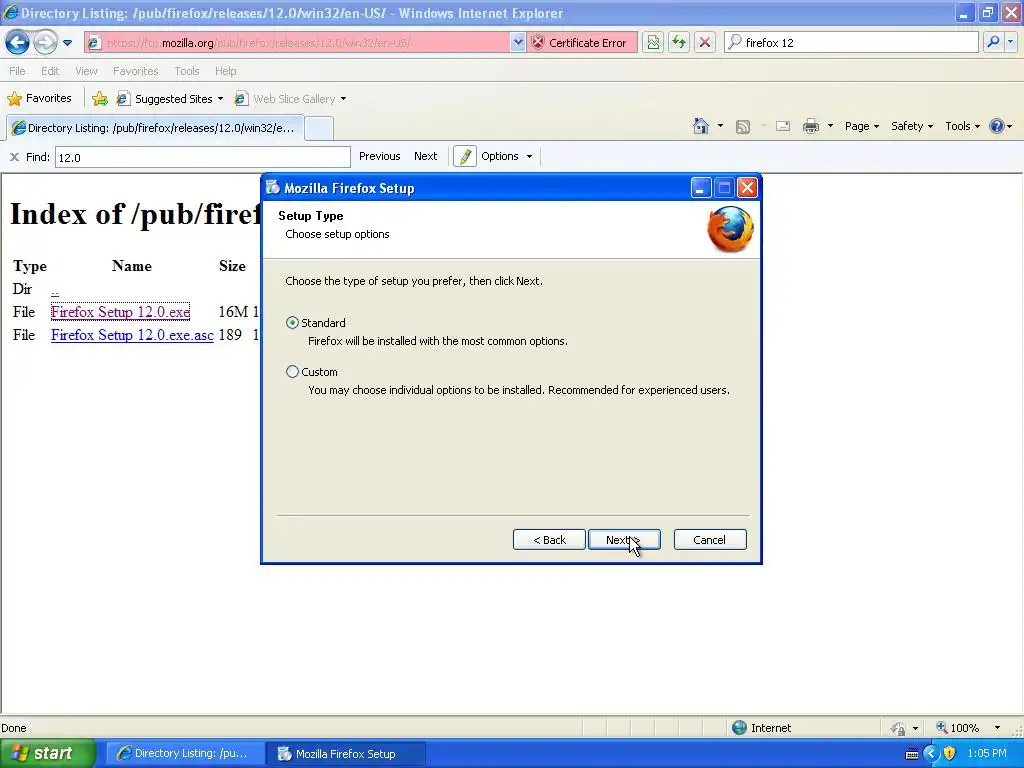Open the Edit menu

point(50,71)
